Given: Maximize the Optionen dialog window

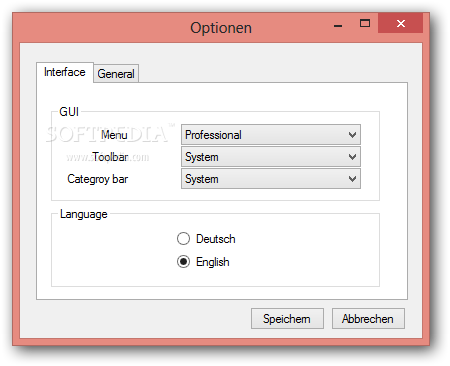Looking at the screenshot, I should [365, 23].
